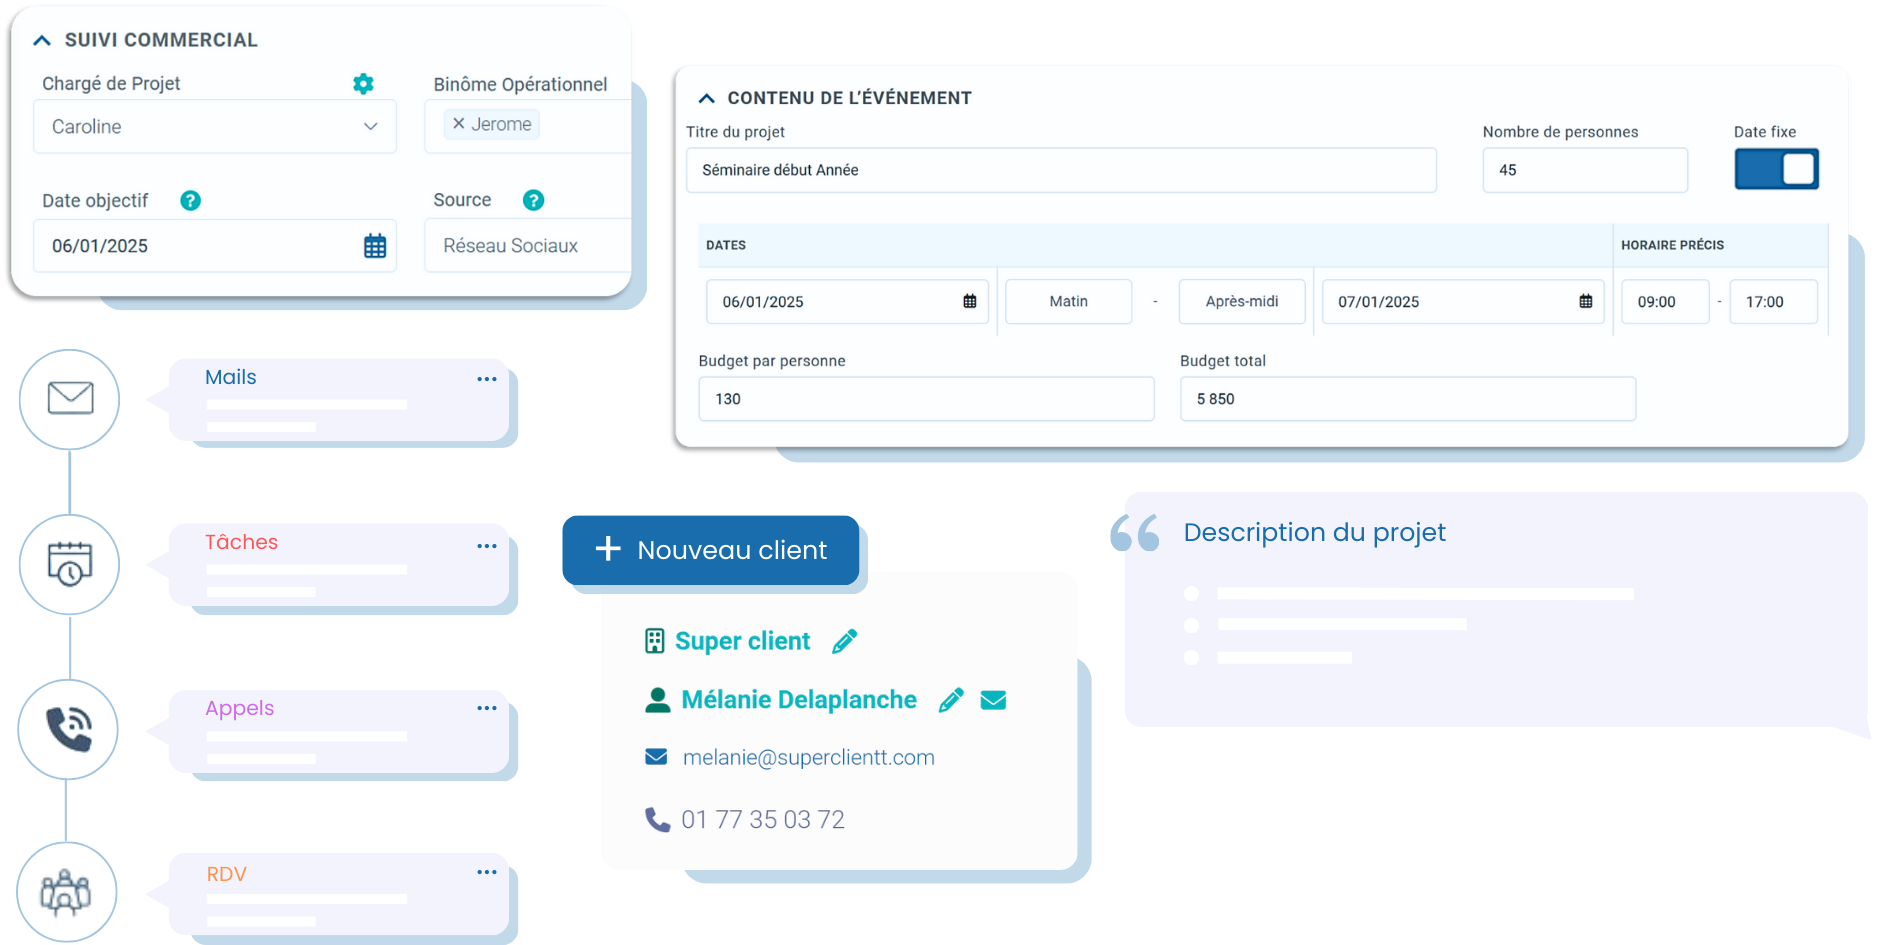Click the Binôme Opérationnel field
Image resolution: width=1891 pixels, height=945 pixels.
(528, 126)
